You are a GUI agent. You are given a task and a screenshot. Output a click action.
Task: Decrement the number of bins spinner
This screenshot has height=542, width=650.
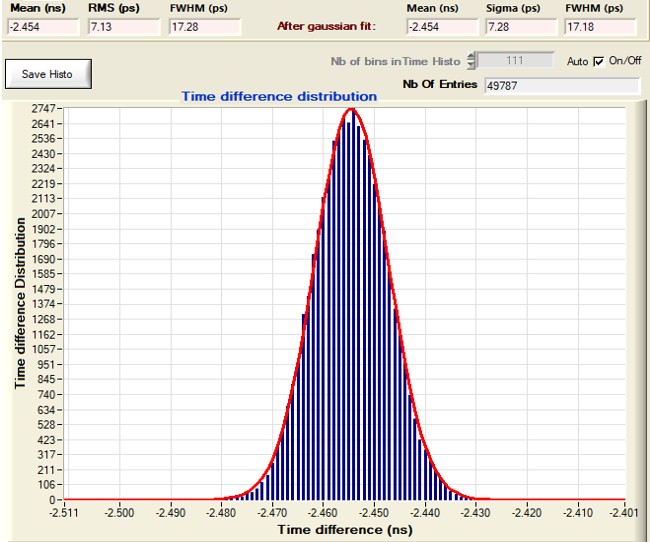click(473, 65)
